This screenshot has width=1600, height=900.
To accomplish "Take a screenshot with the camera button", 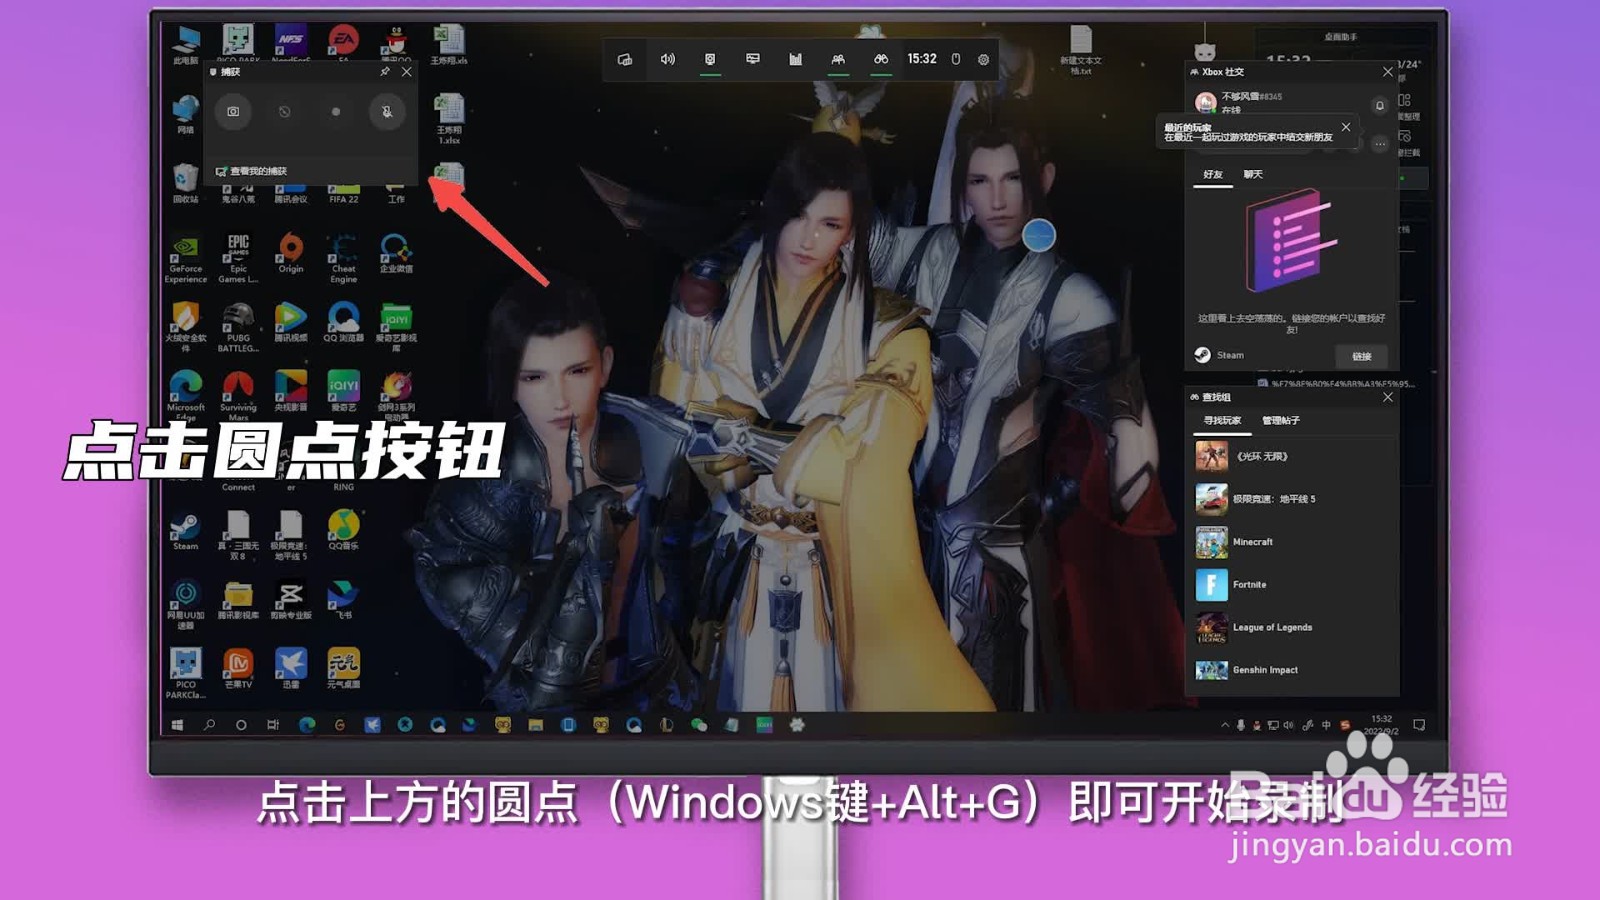I will (x=233, y=112).
